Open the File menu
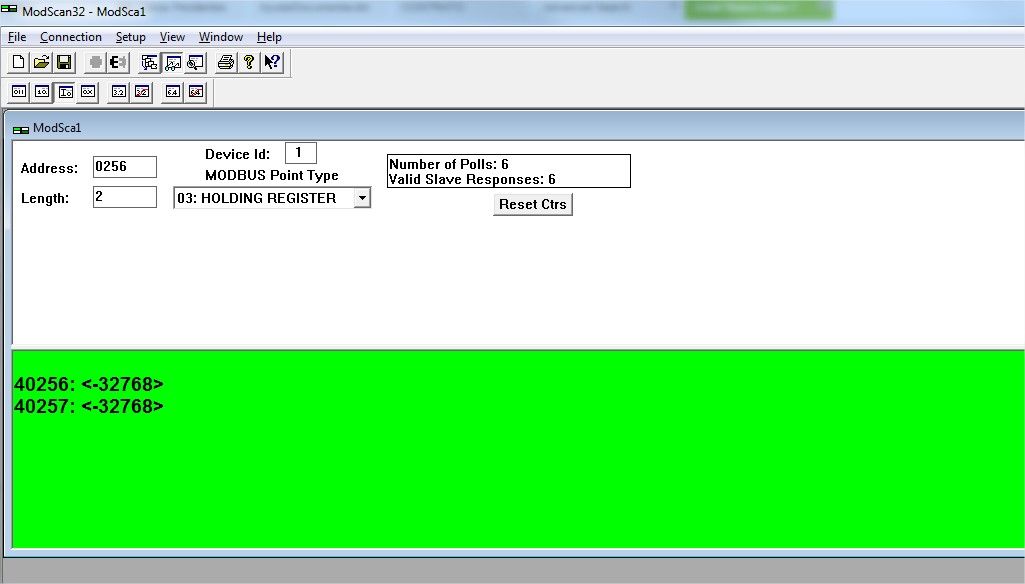The width and height of the screenshot is (1025, 584). point(17,37)
